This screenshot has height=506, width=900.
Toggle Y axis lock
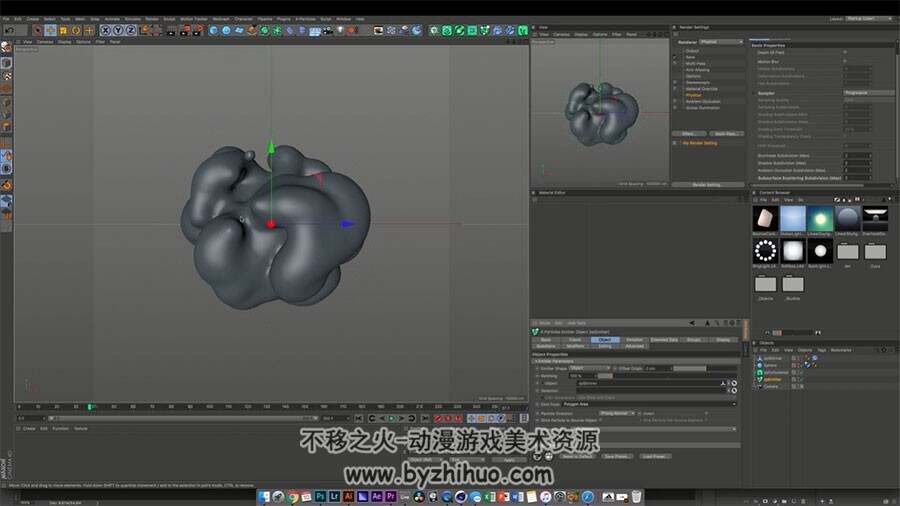118,30
